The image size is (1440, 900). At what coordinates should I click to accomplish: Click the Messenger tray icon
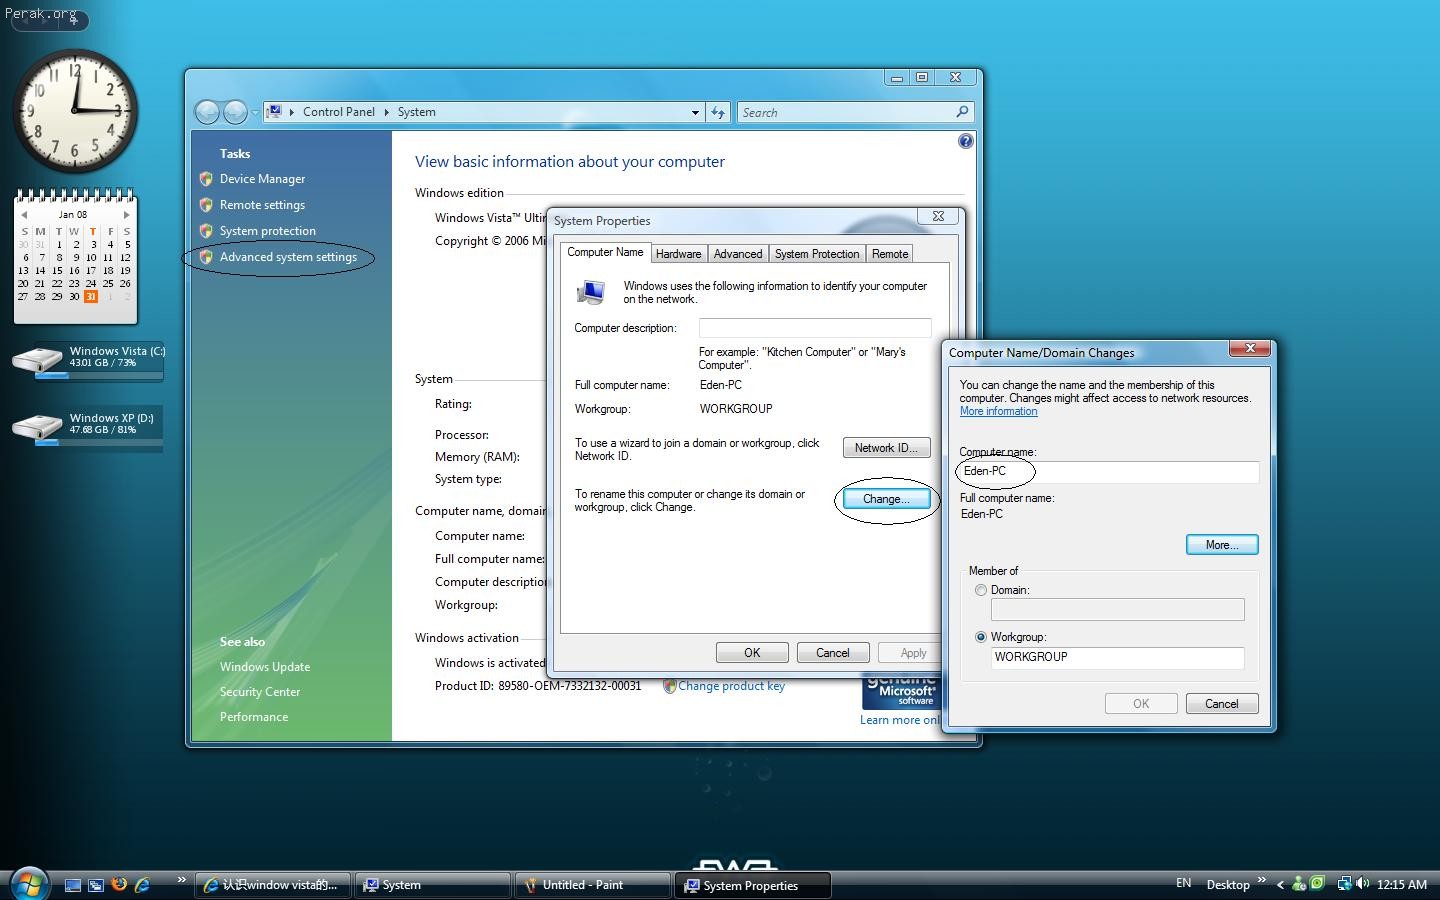tap(1299, 884)
